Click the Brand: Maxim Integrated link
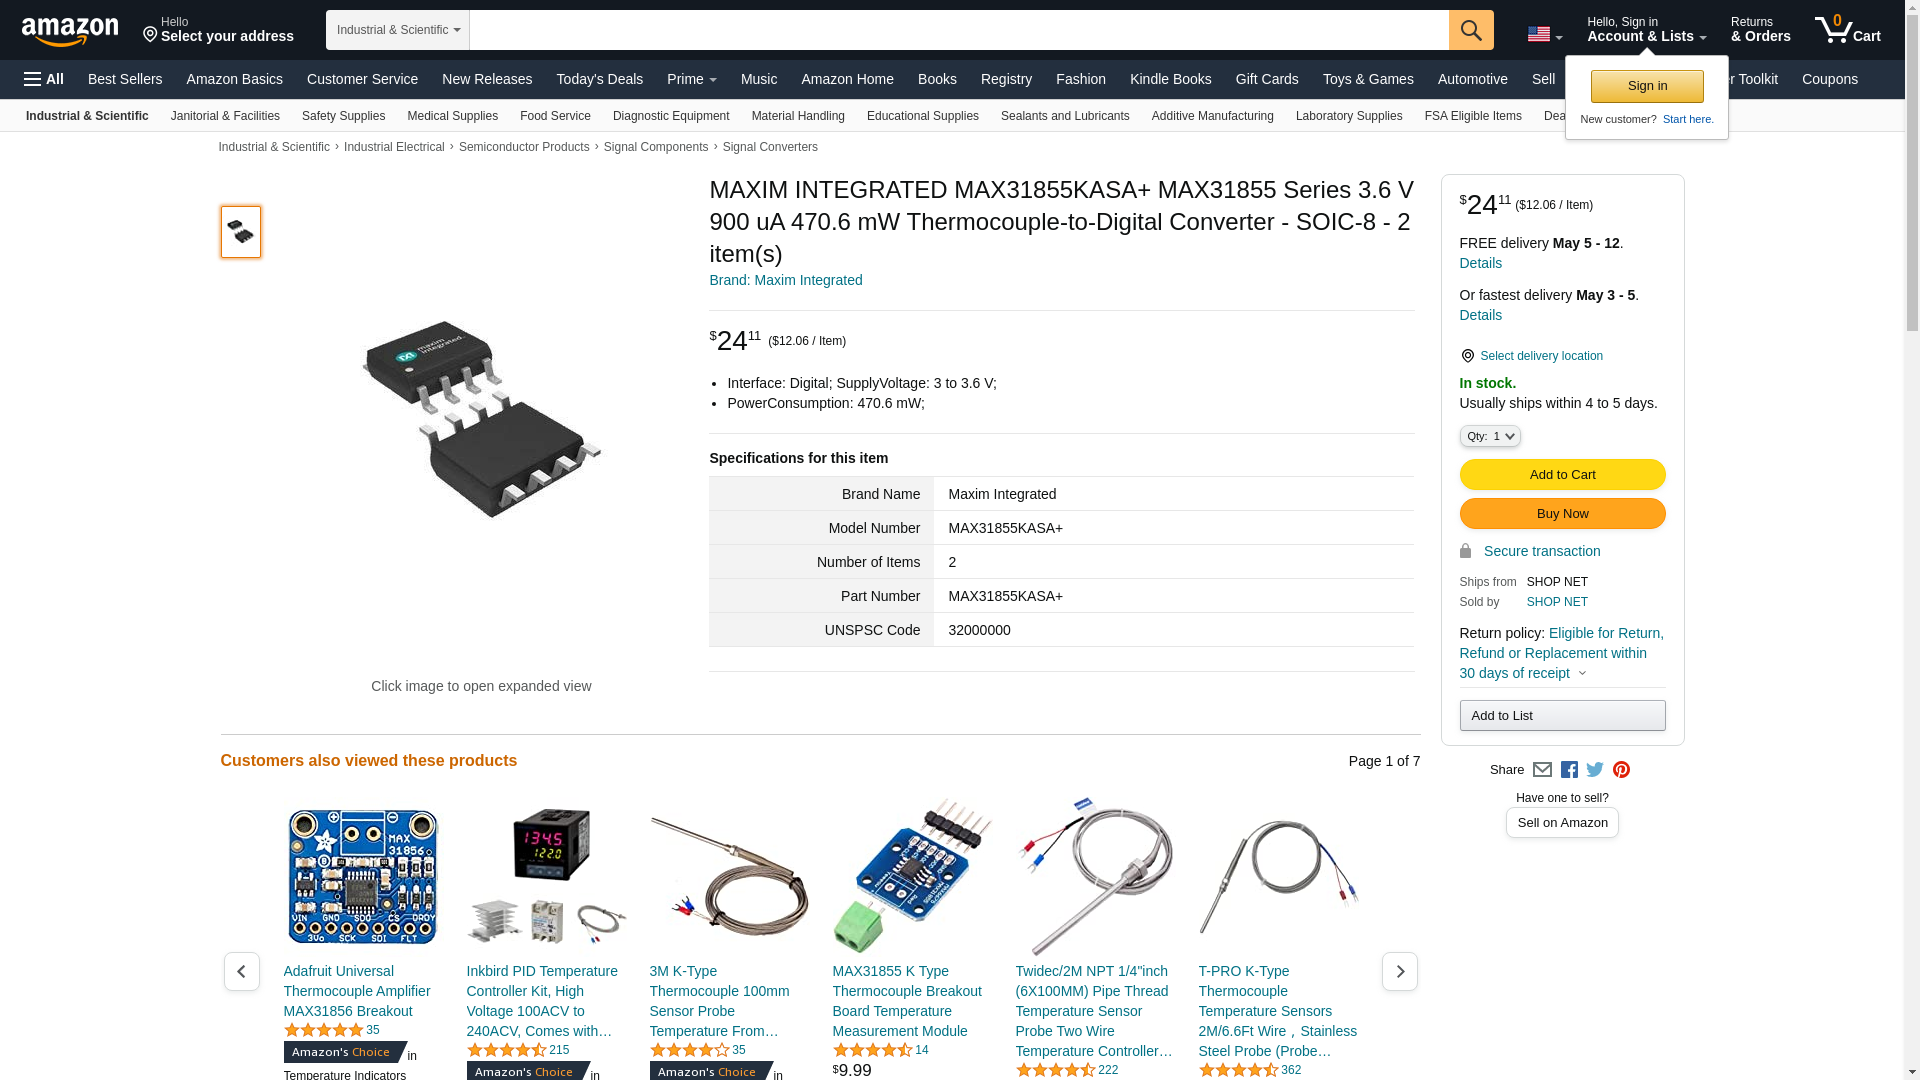This screenshot has height=1080, width=1920. click(x=786, y=280)
